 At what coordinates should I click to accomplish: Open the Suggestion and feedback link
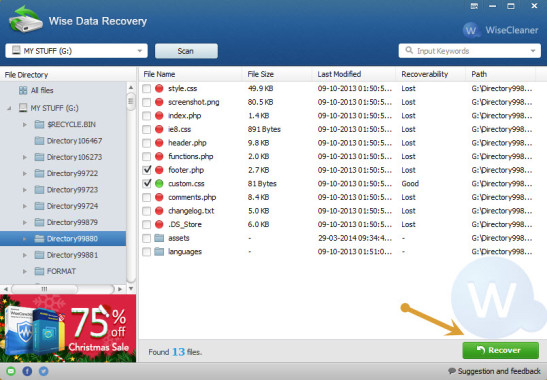tap(494, 371)
